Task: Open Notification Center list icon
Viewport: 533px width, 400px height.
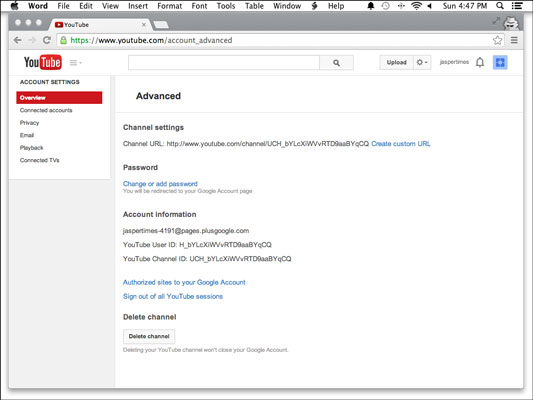Action: coord(517,6)
